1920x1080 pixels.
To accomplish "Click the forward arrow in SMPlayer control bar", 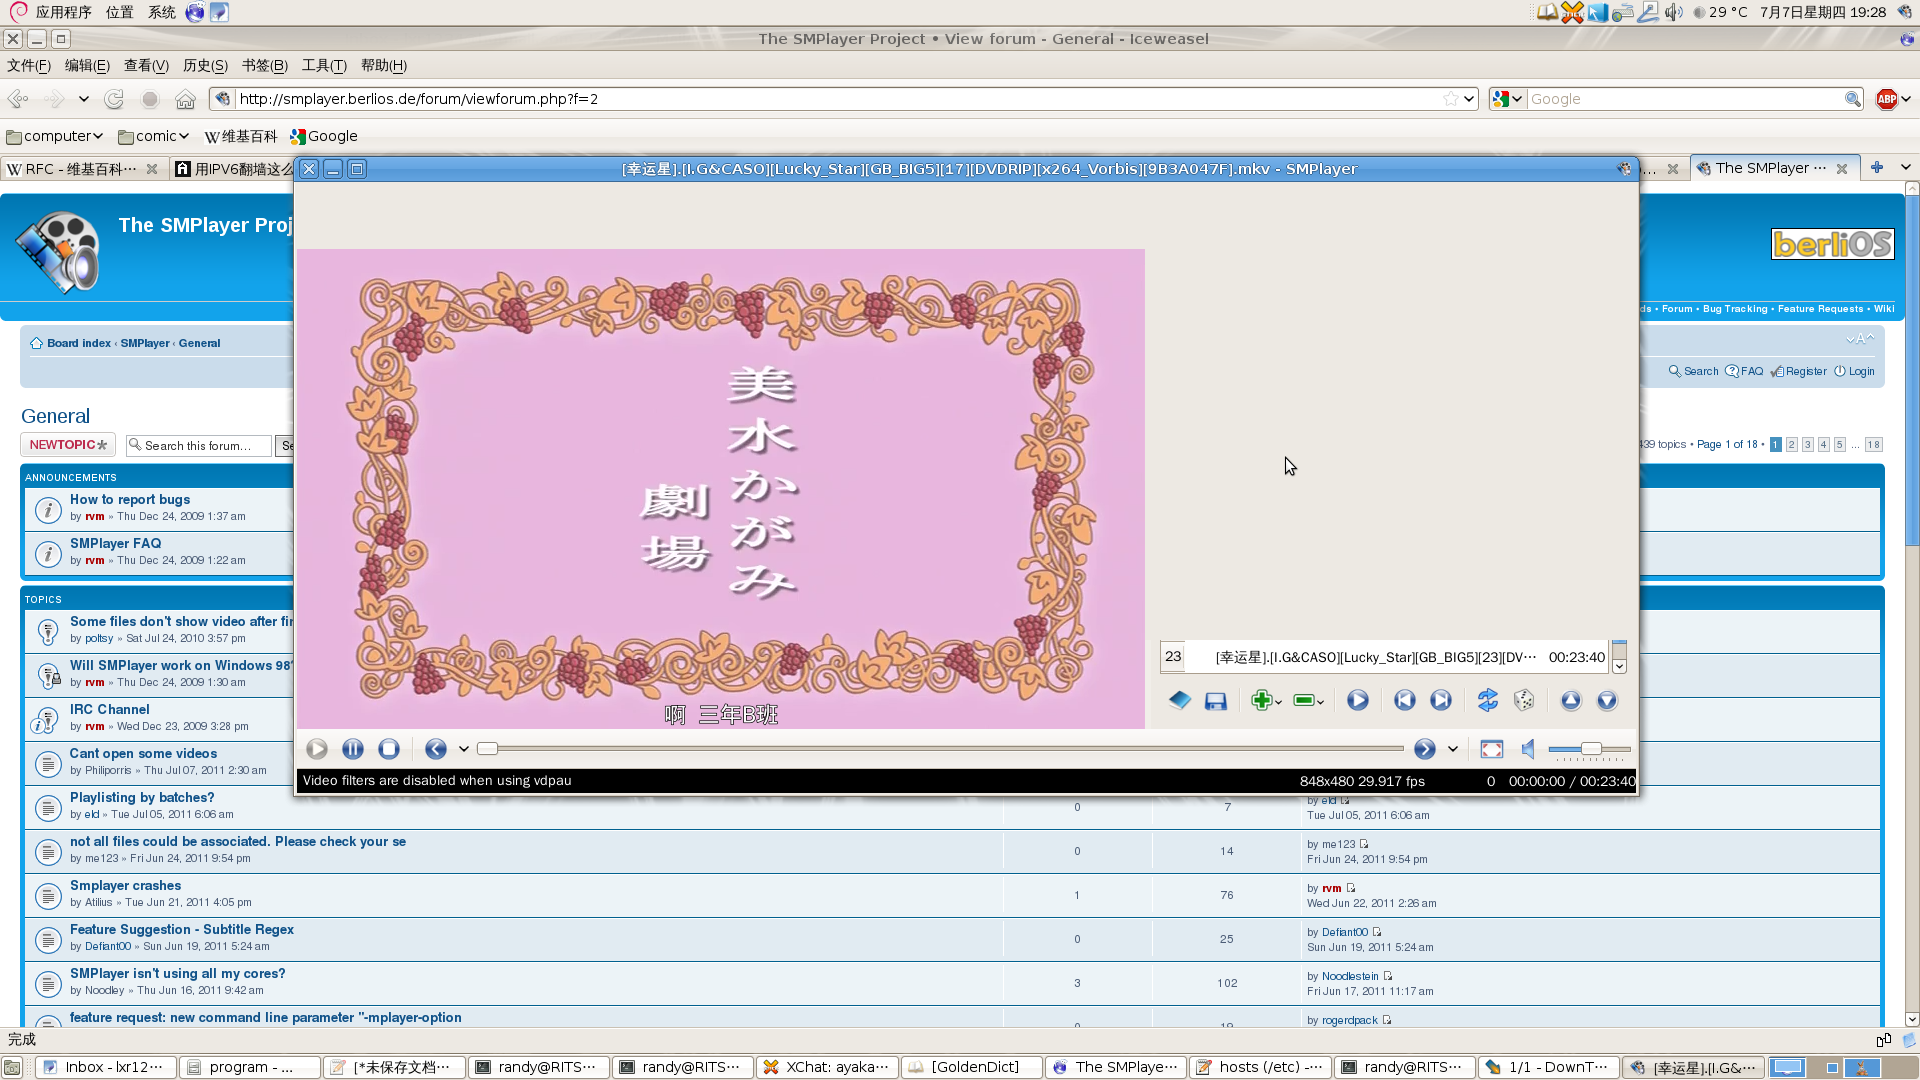I will pyautogui.click(x=1424, y=749).
